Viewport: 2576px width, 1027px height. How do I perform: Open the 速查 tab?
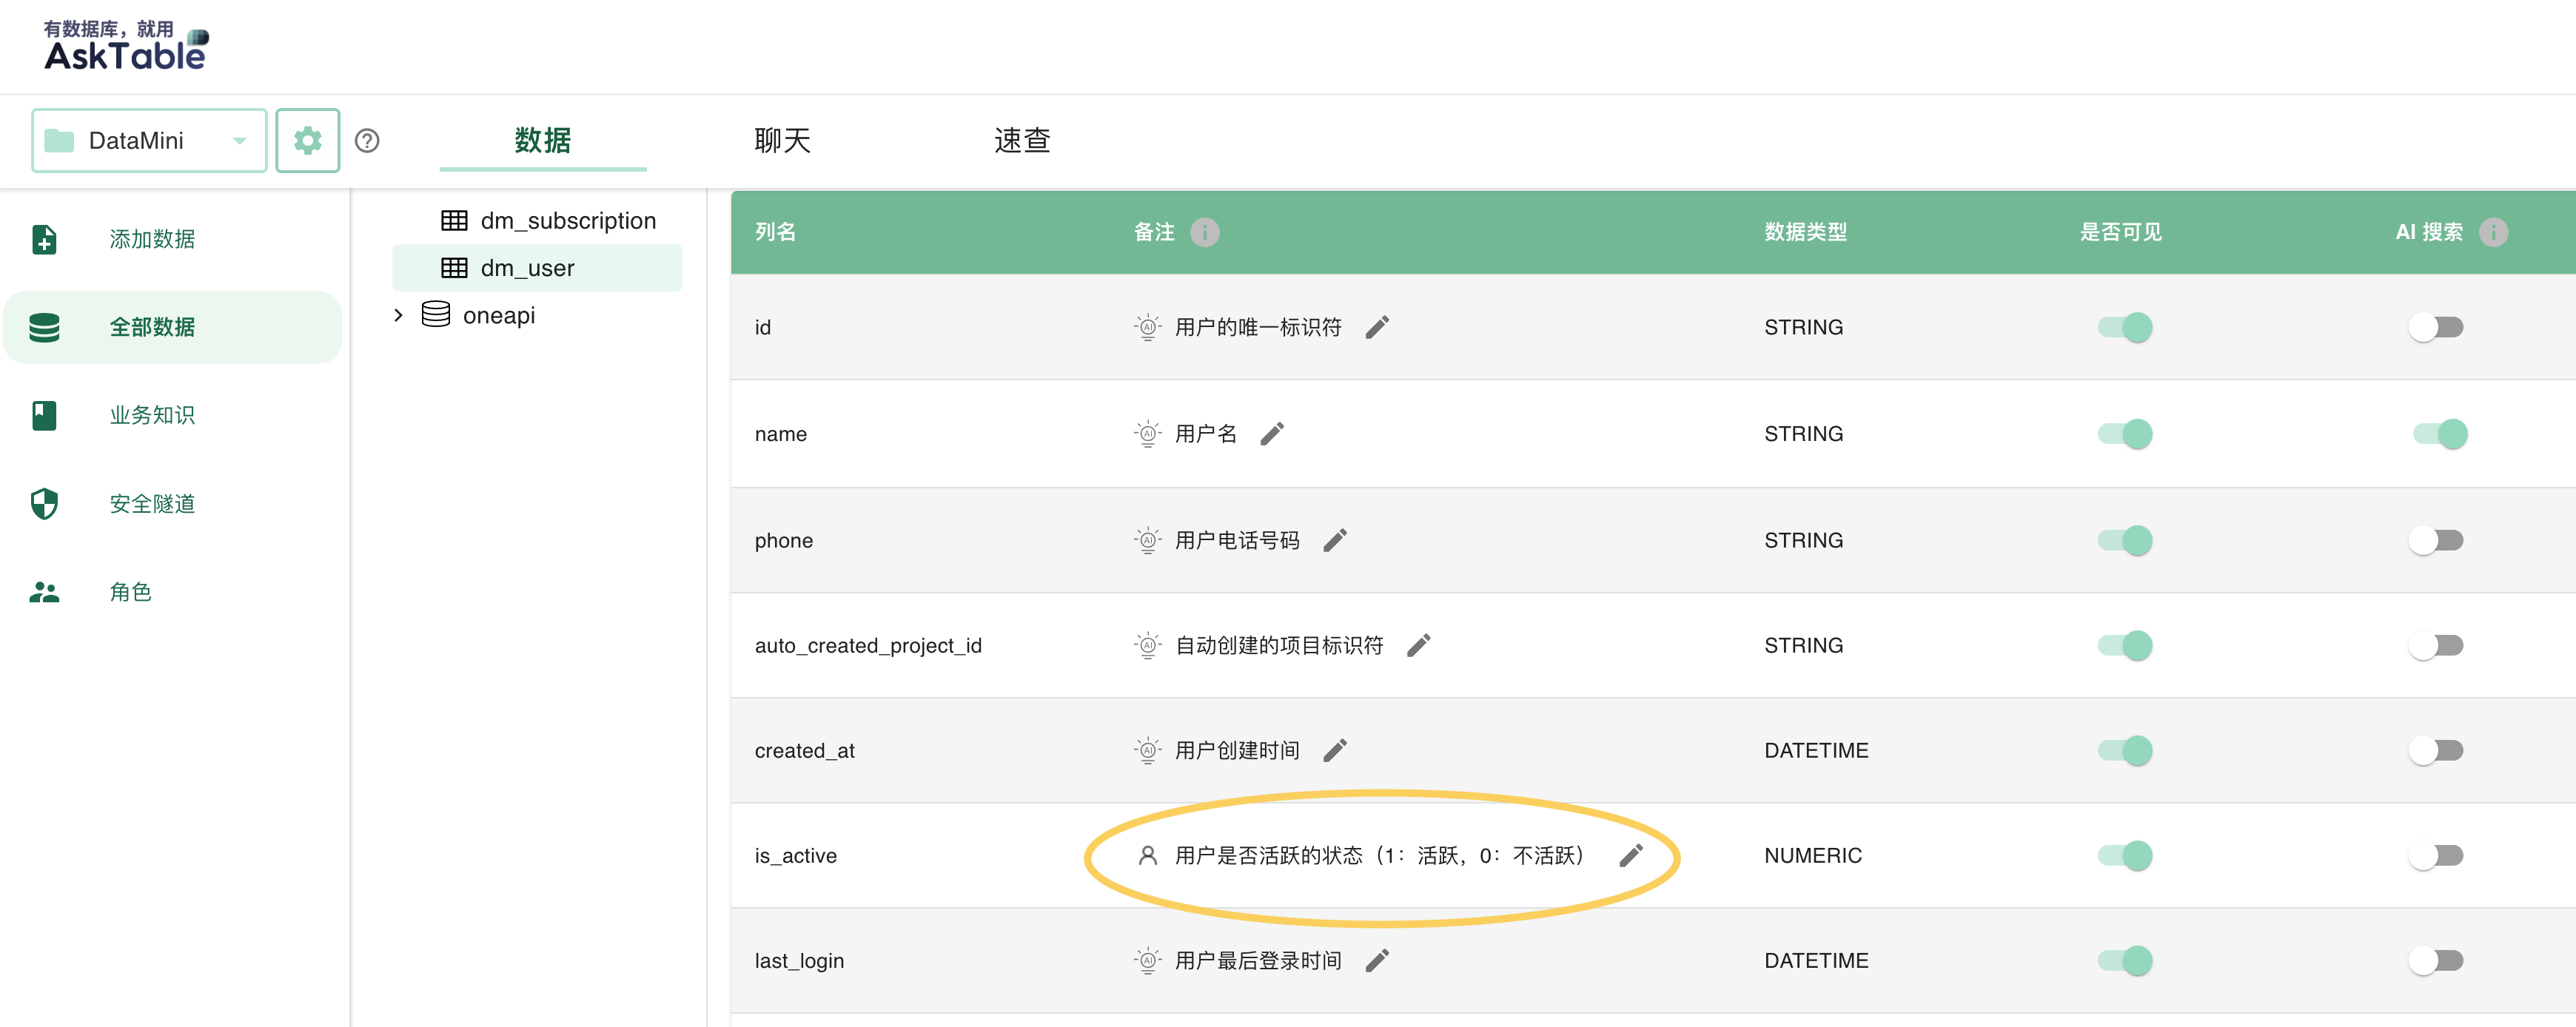tap(1021, 140)
